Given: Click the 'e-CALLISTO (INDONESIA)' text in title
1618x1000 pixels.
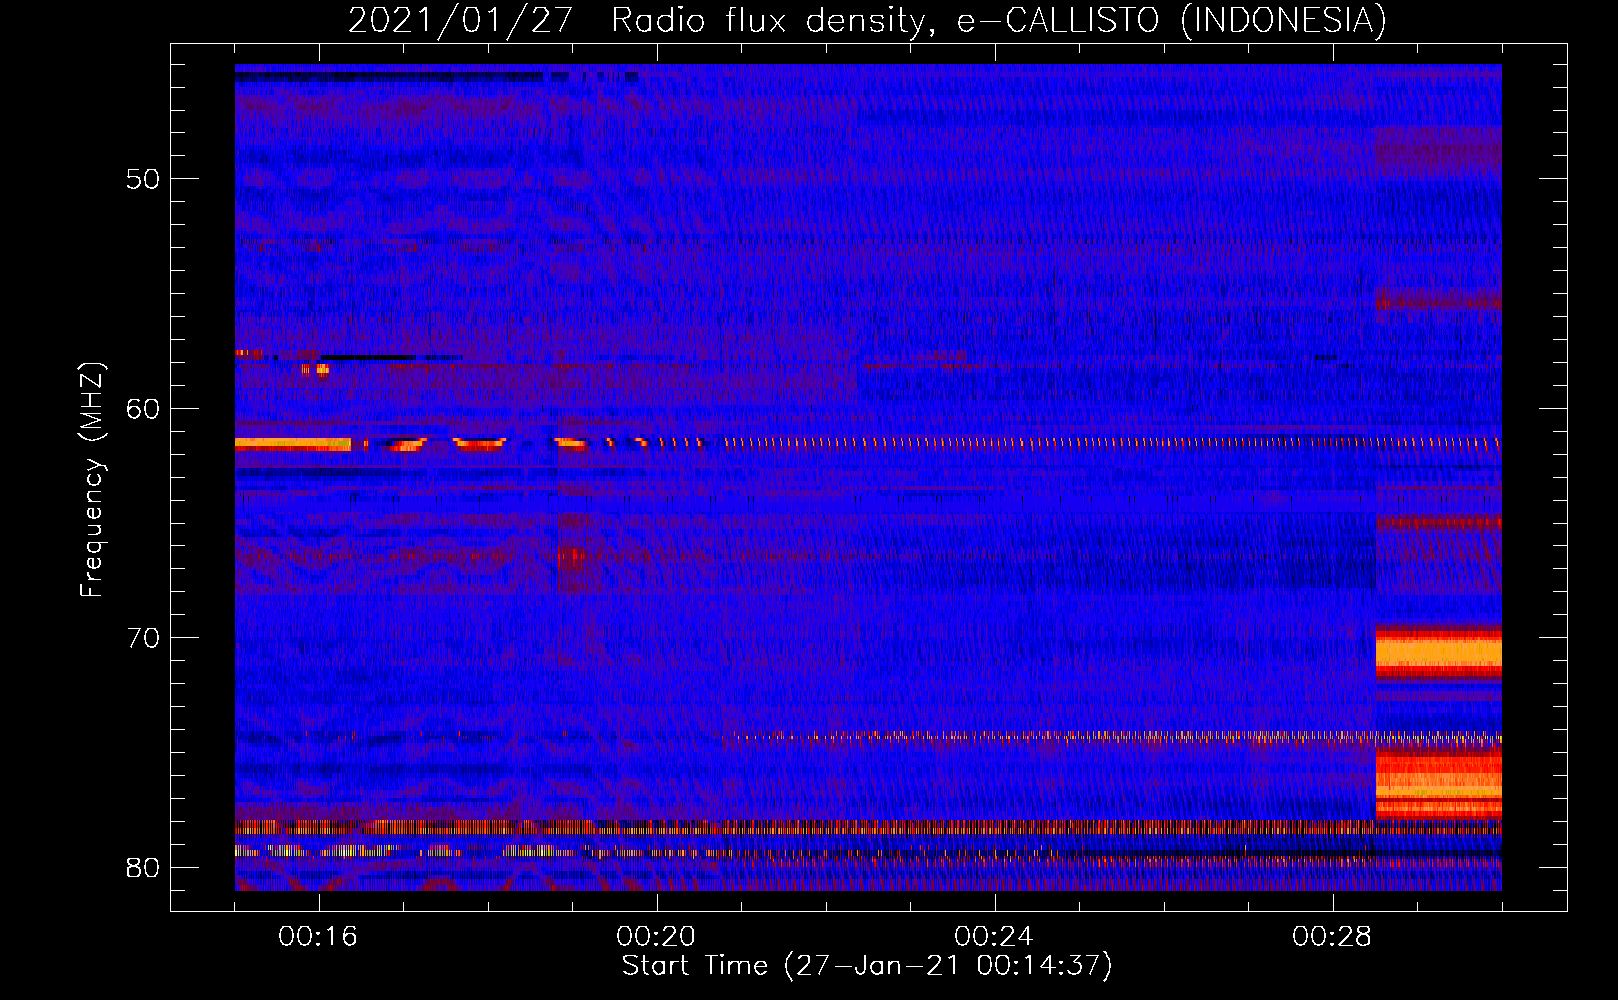Looking at the screenshot, I should [1172, 21].
